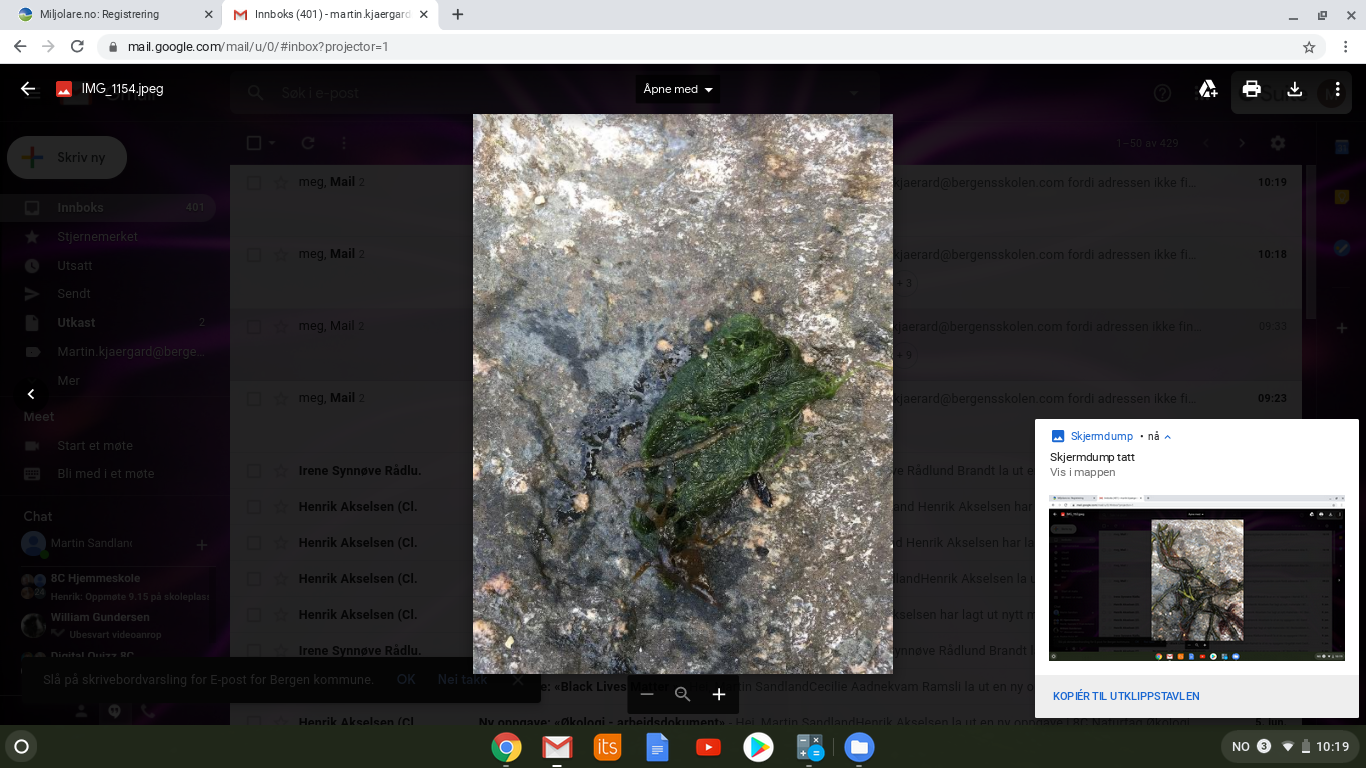Viewport: 1366px width, 768px height.
Task: Open Gmail app from the shelf
Action: click(x=557, y=747)
